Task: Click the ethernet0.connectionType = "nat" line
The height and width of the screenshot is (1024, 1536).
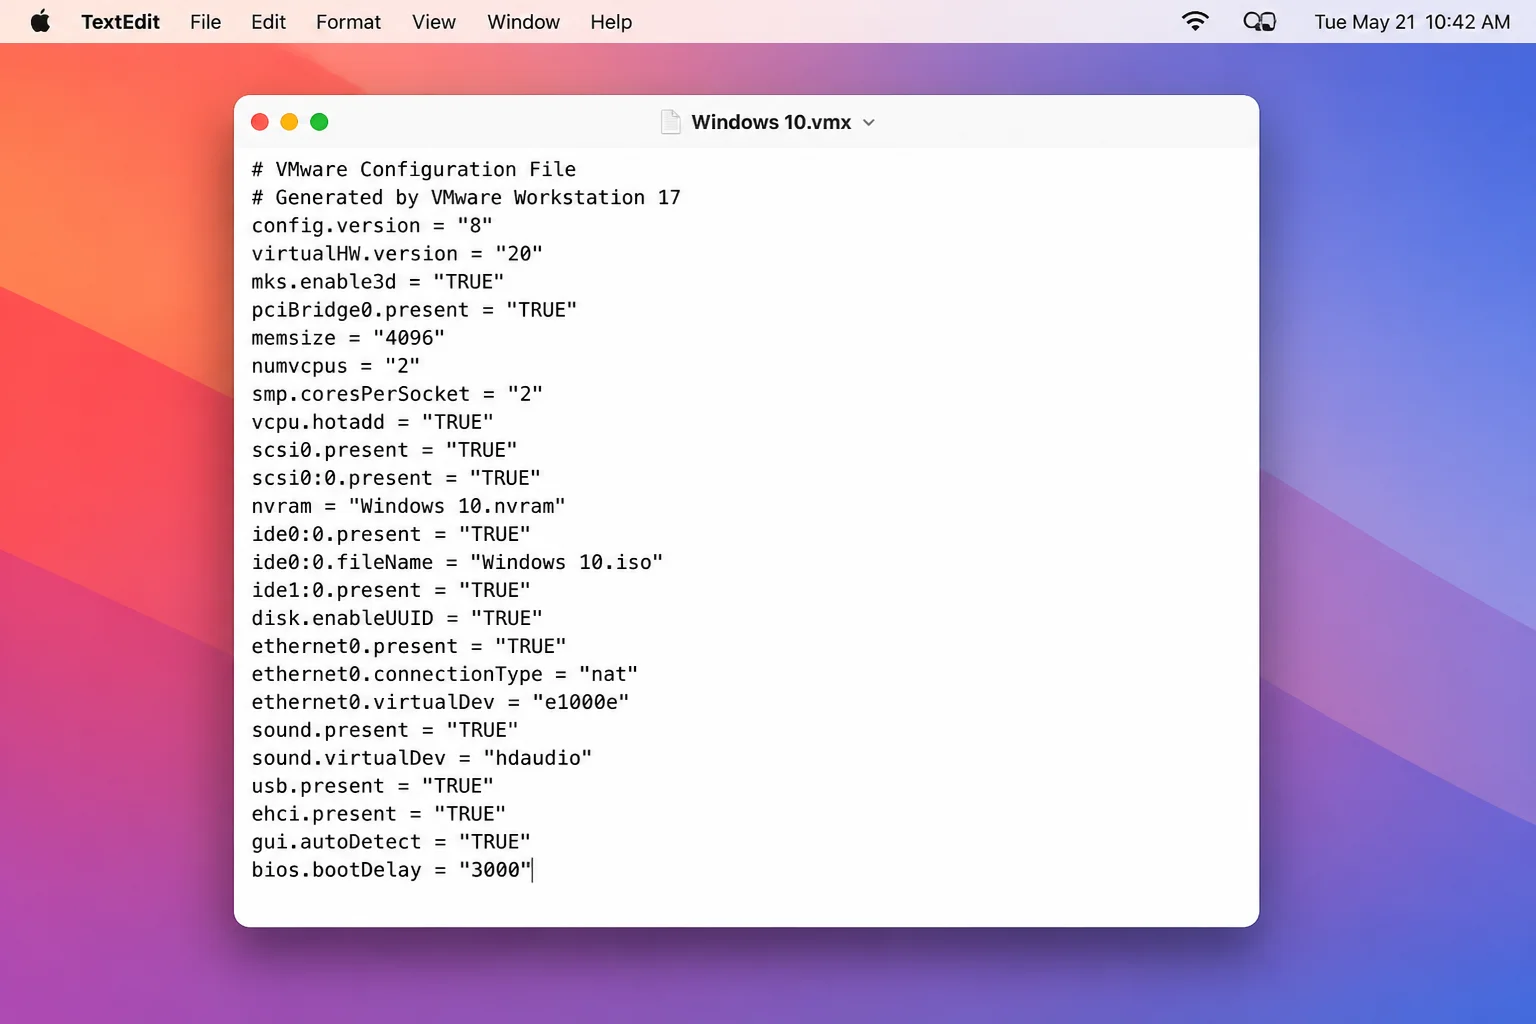Action: [x=445, y=673]
